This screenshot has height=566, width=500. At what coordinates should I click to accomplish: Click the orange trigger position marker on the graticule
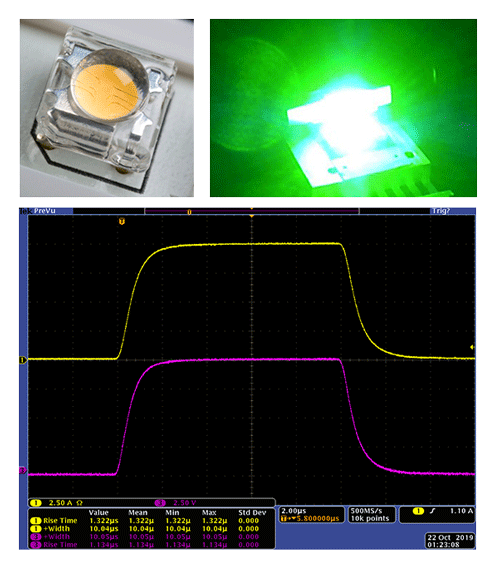[122, 221]
